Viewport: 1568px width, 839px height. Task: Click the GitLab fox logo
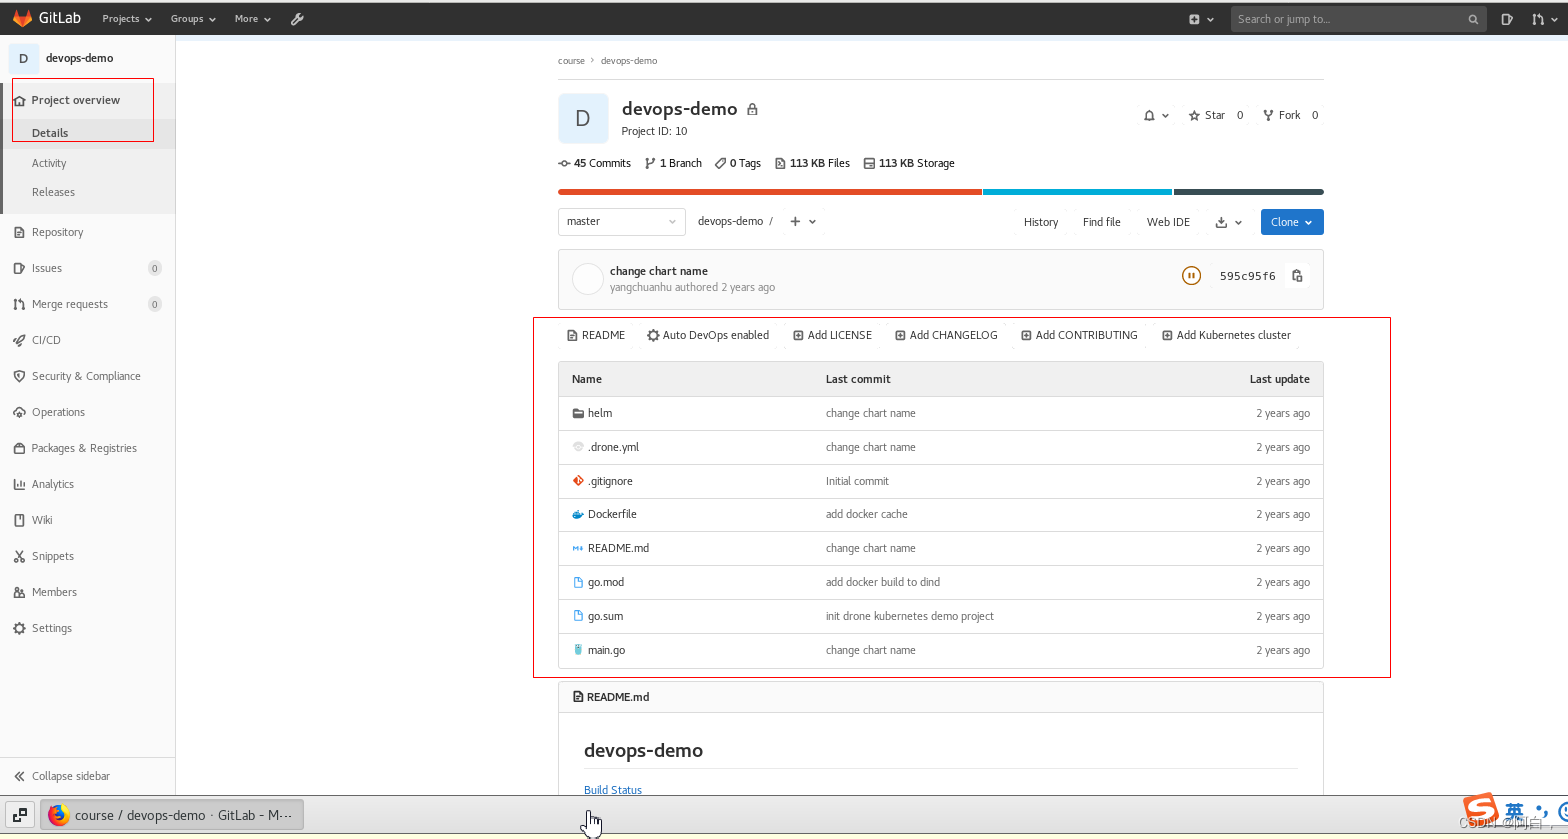coord(22,18)
